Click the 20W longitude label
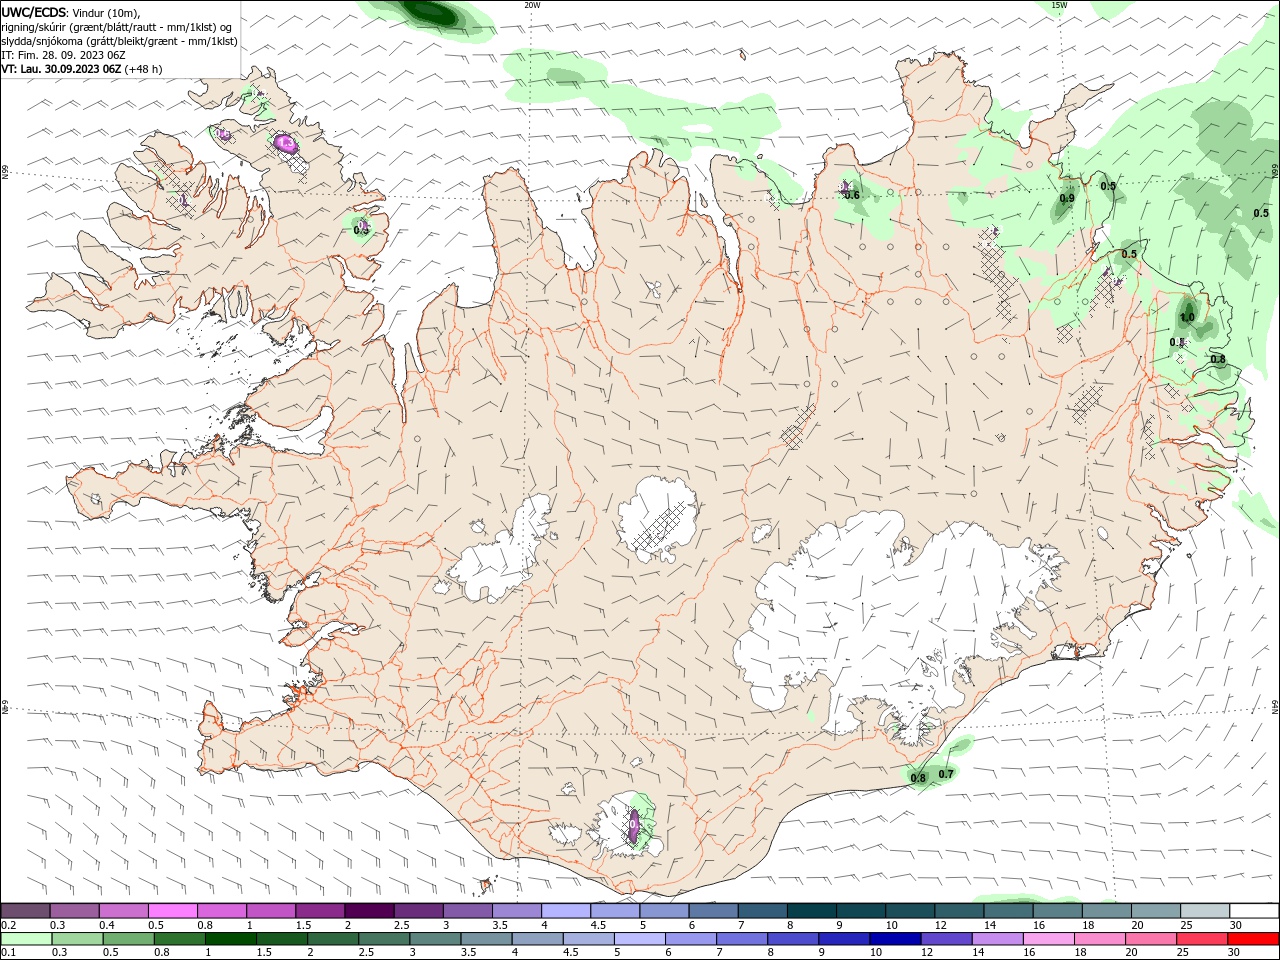Image resolution: width=1280 pixels, height=960 pixels. tap(532, 5)
